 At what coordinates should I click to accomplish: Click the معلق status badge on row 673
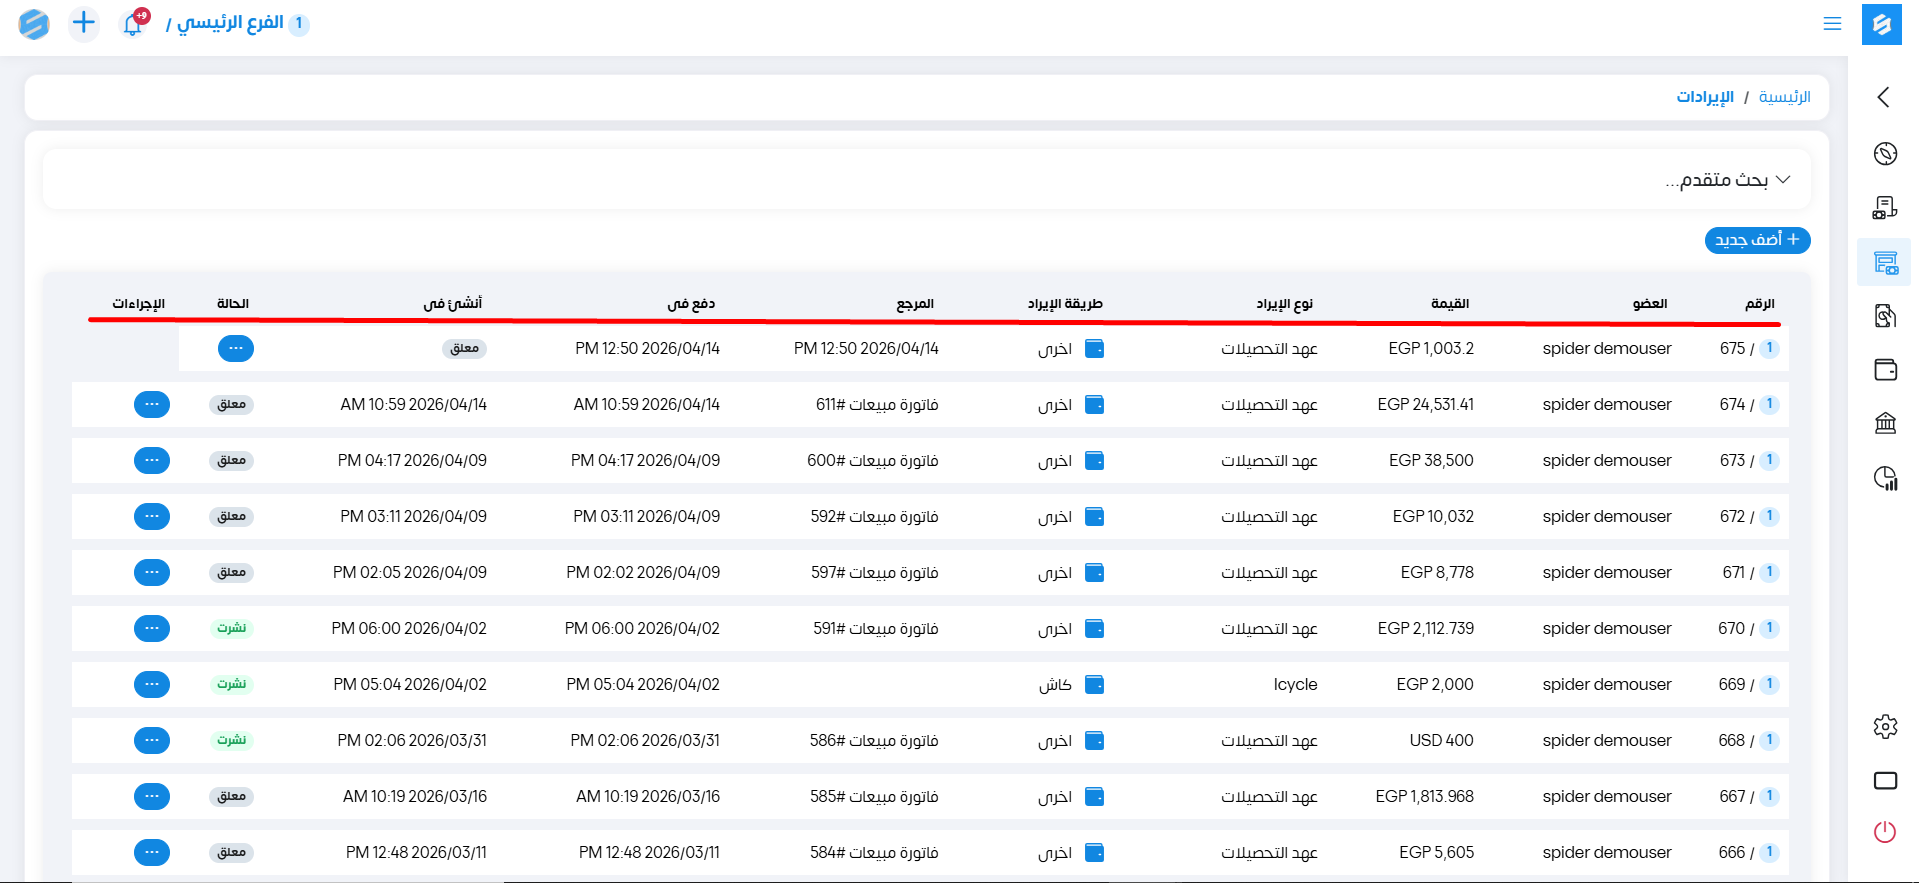(232, 461)
